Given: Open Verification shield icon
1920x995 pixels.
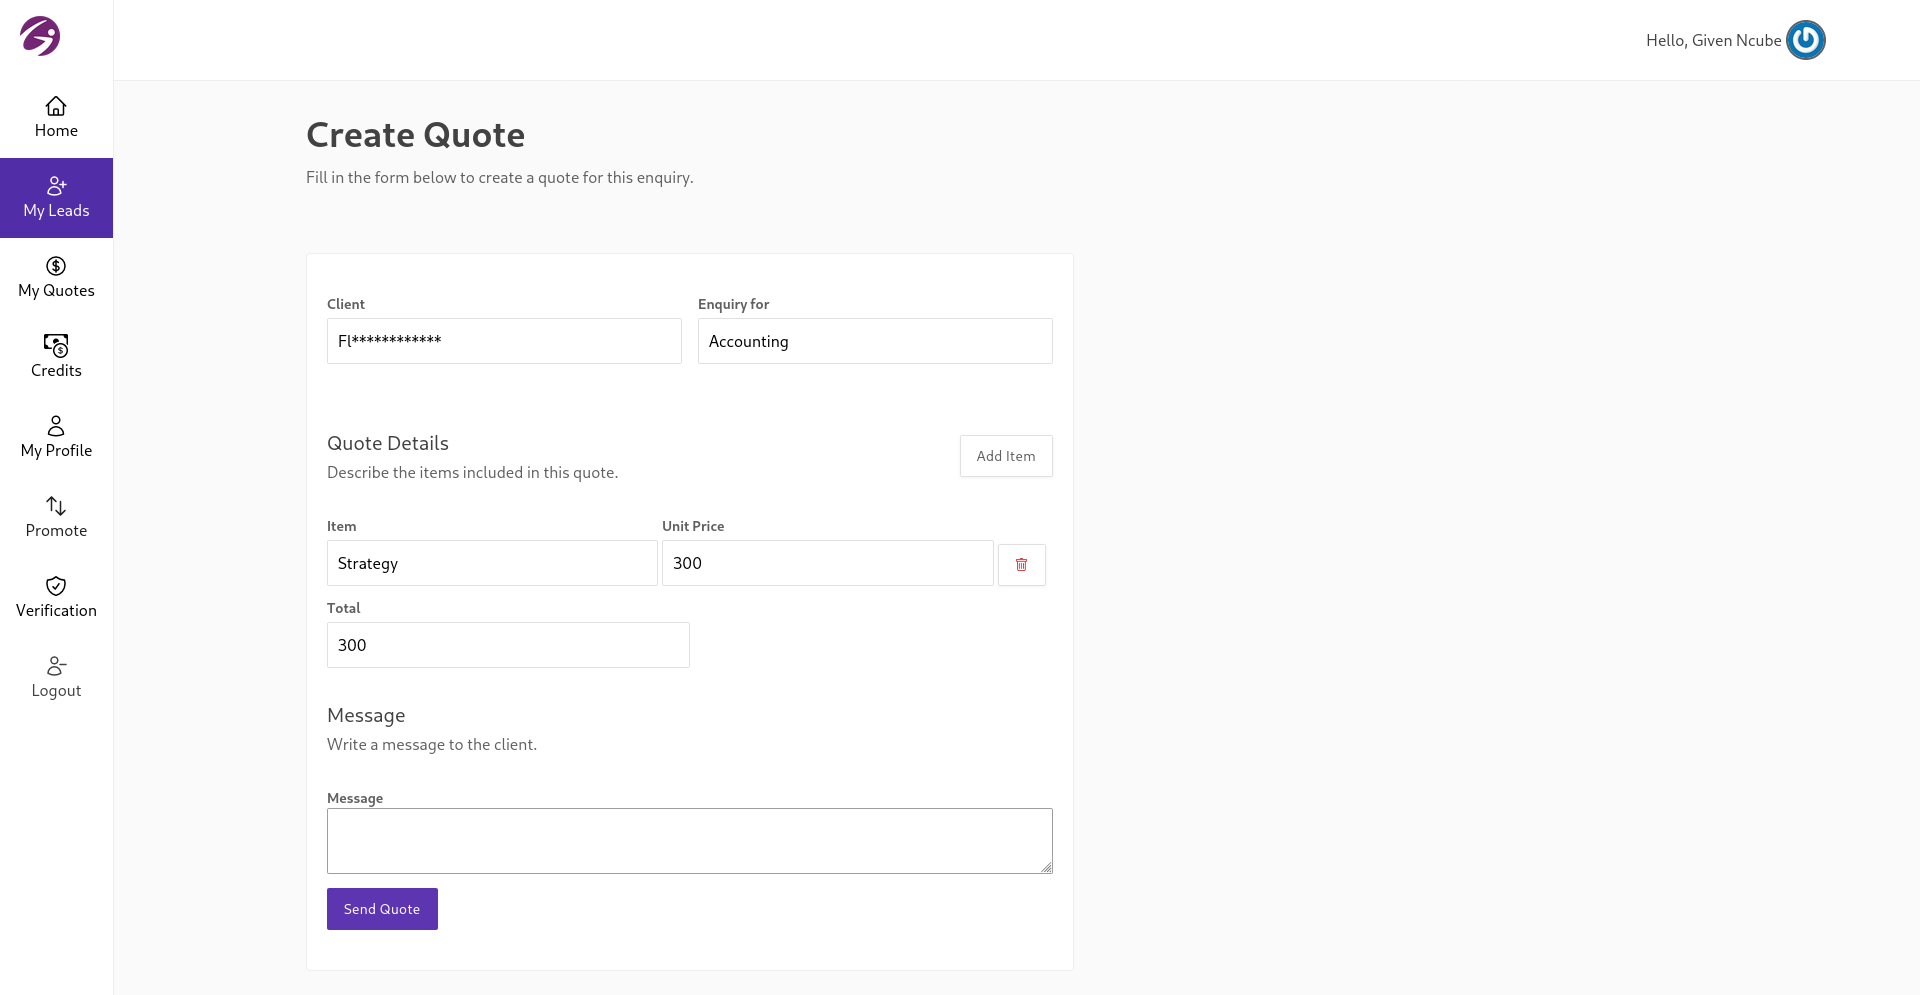Looking at the screenshot, I should 56,586.
